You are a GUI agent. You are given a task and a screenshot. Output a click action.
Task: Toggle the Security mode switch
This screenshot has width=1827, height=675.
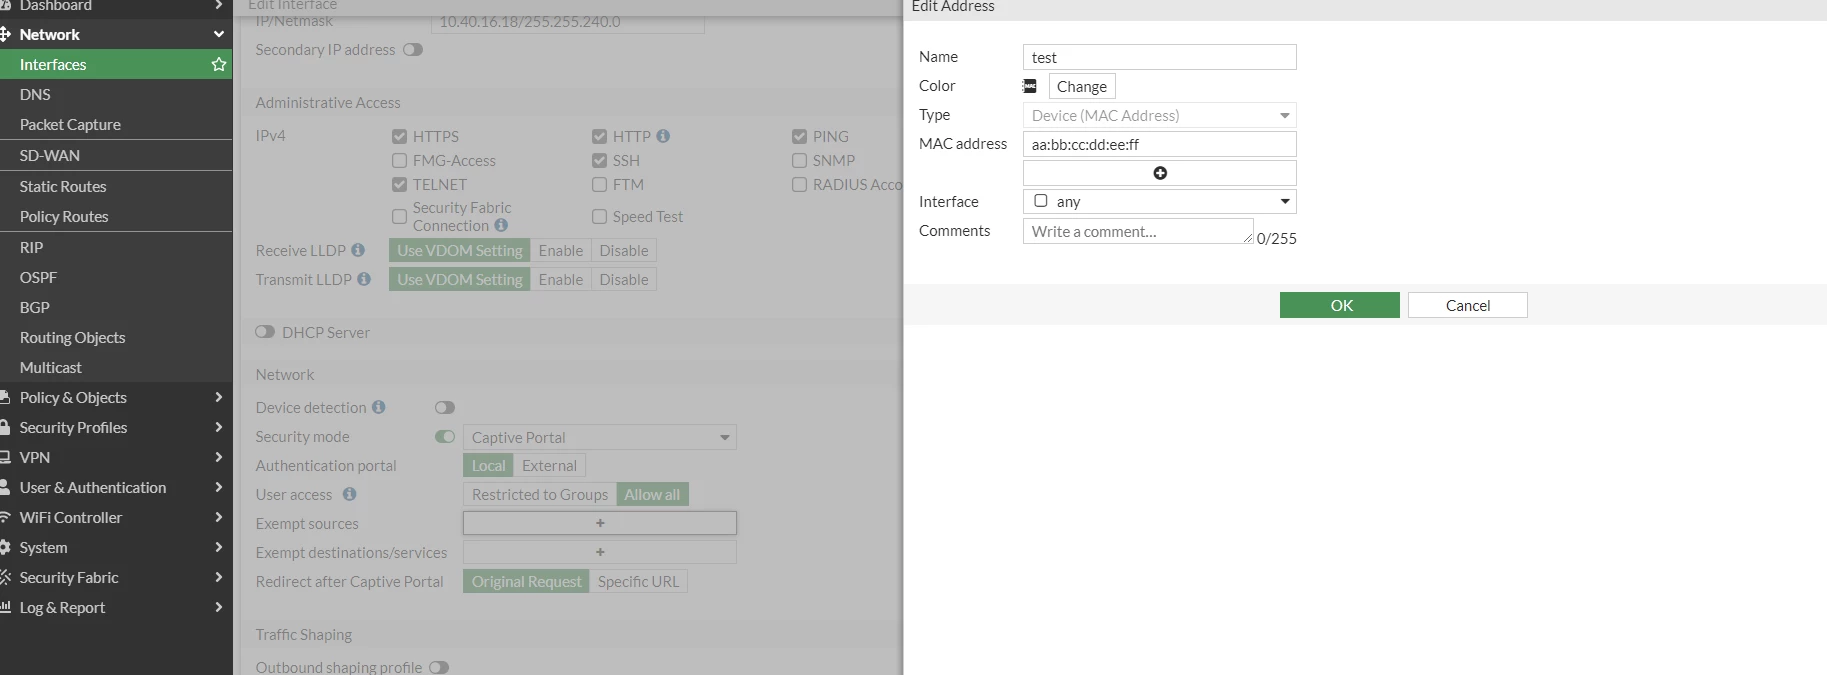(445, 436)
